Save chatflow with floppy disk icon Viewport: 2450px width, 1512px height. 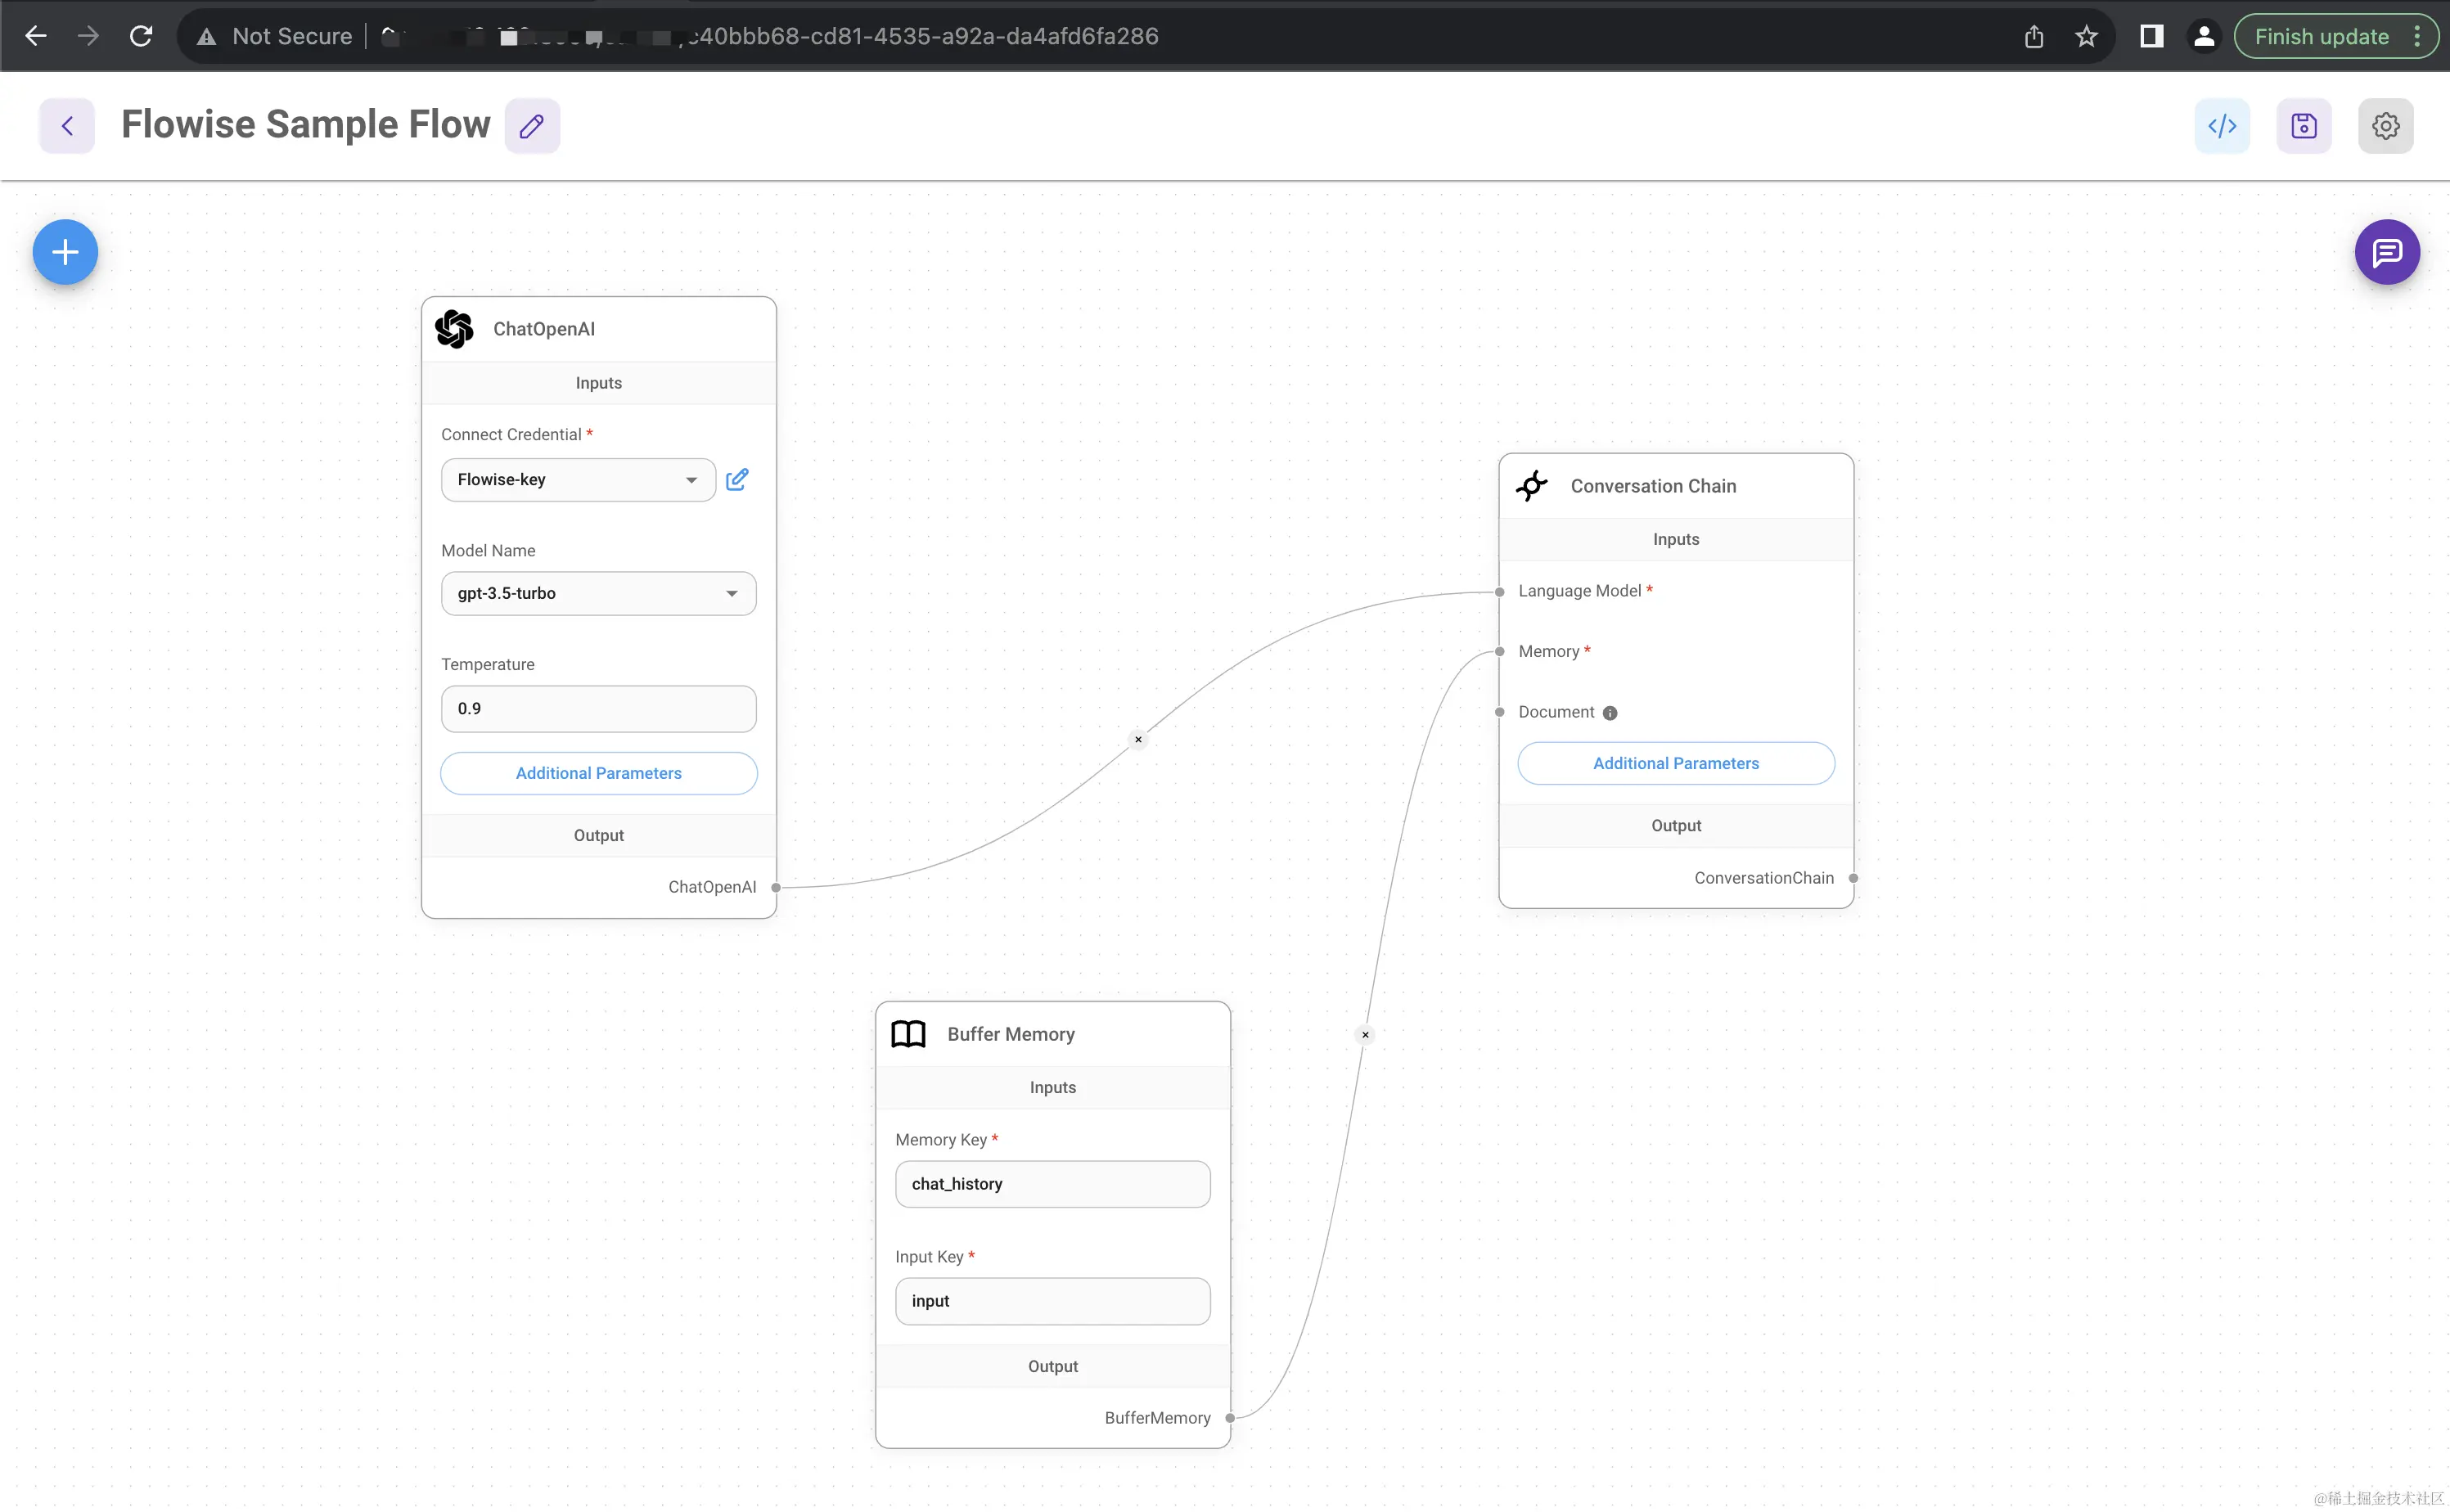pos(2304,126)
